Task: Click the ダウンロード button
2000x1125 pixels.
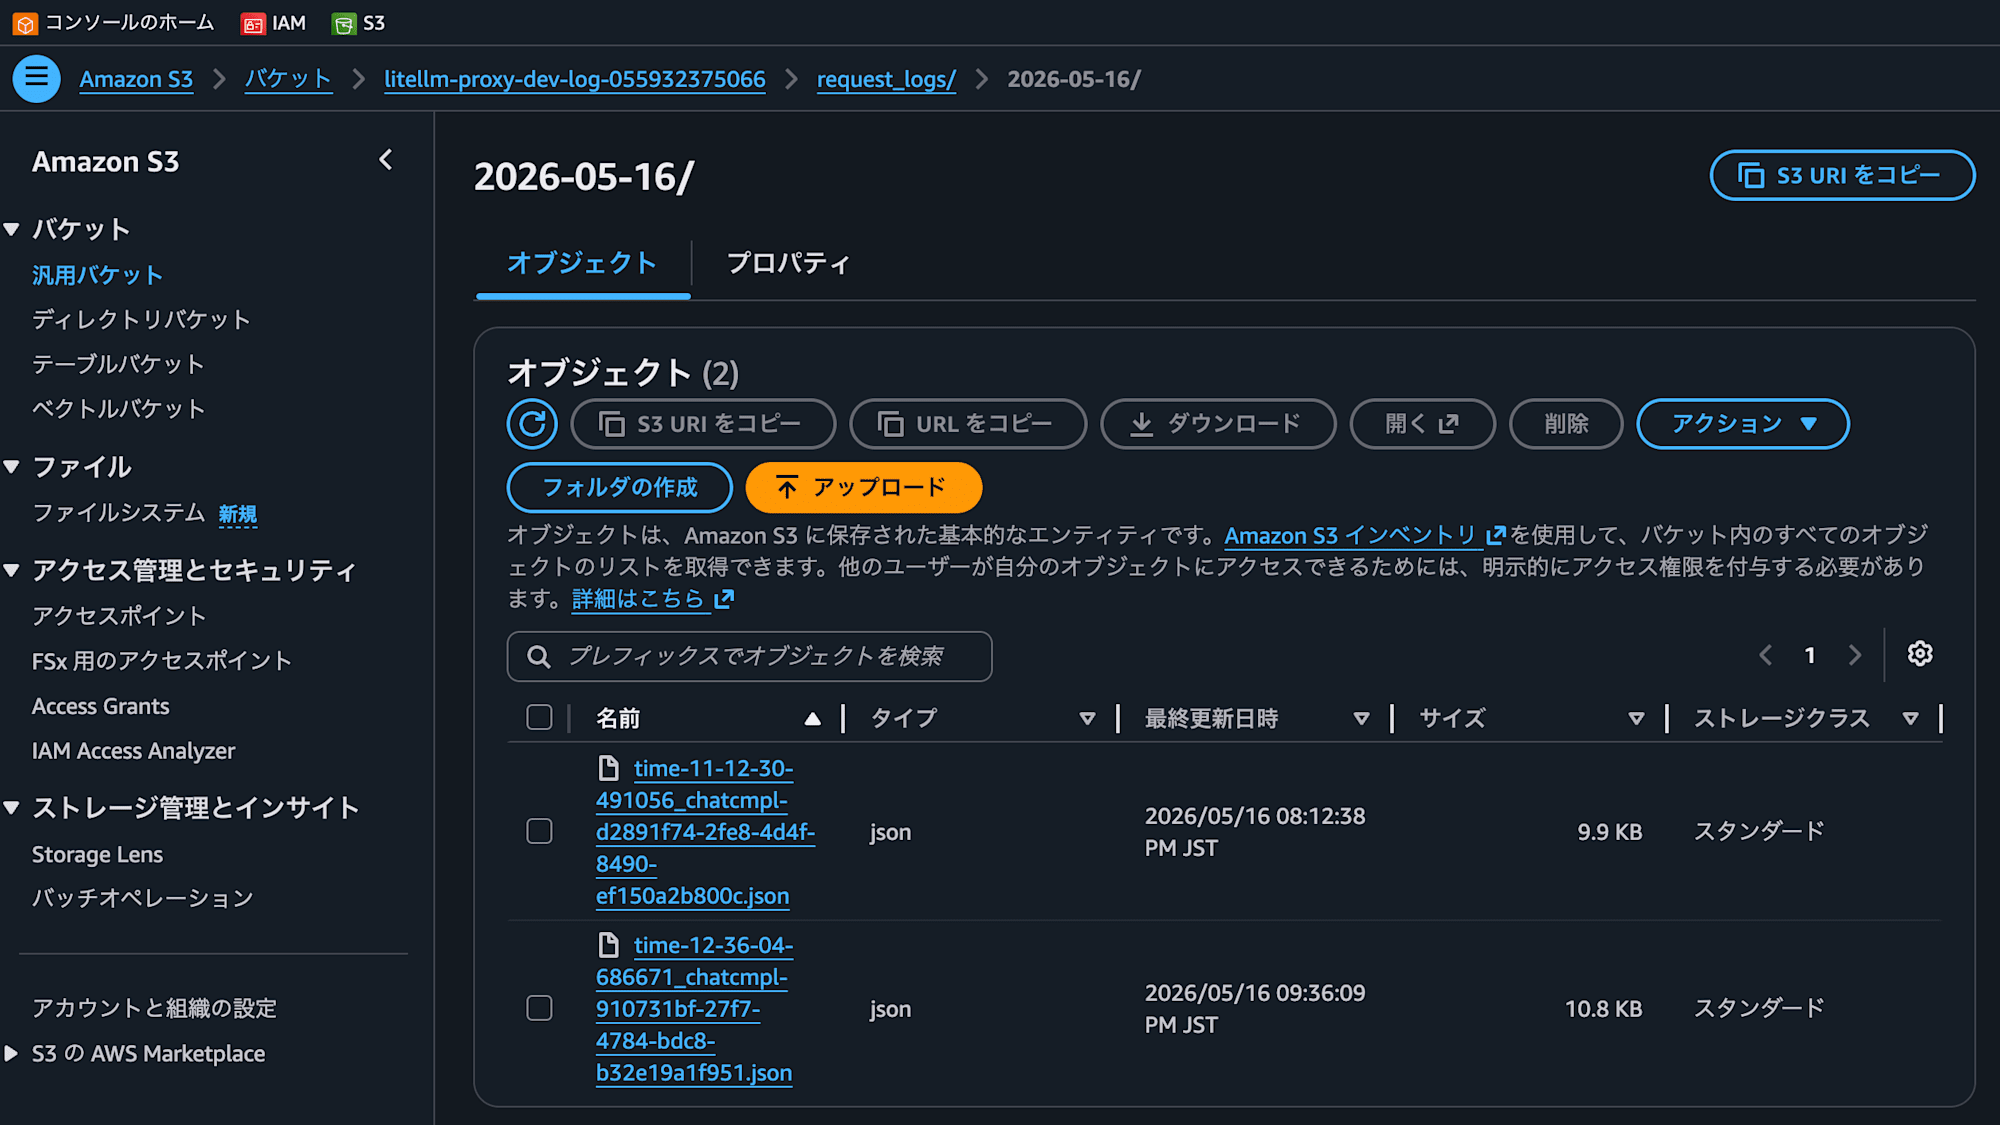Action: tap(1218, 424)
